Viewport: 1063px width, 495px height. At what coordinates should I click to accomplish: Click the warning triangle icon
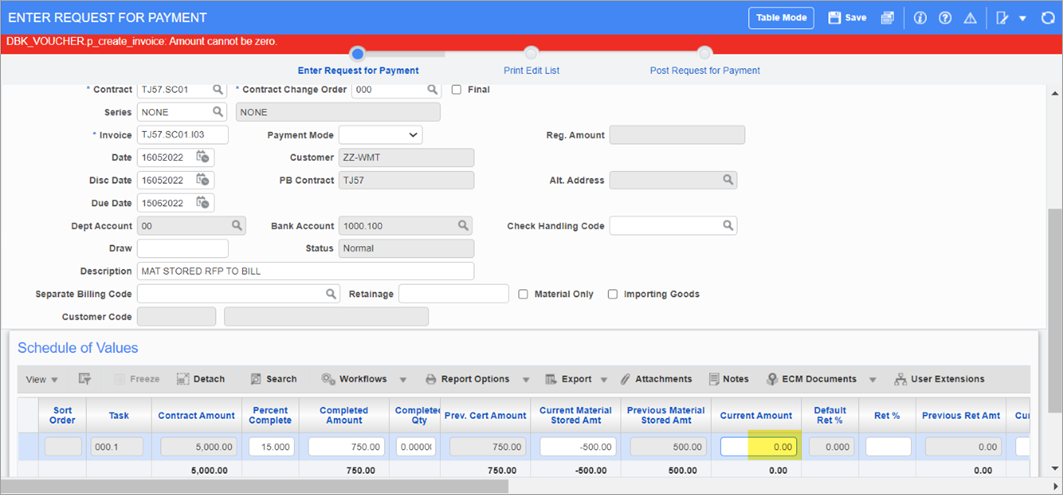coord(970,18)
